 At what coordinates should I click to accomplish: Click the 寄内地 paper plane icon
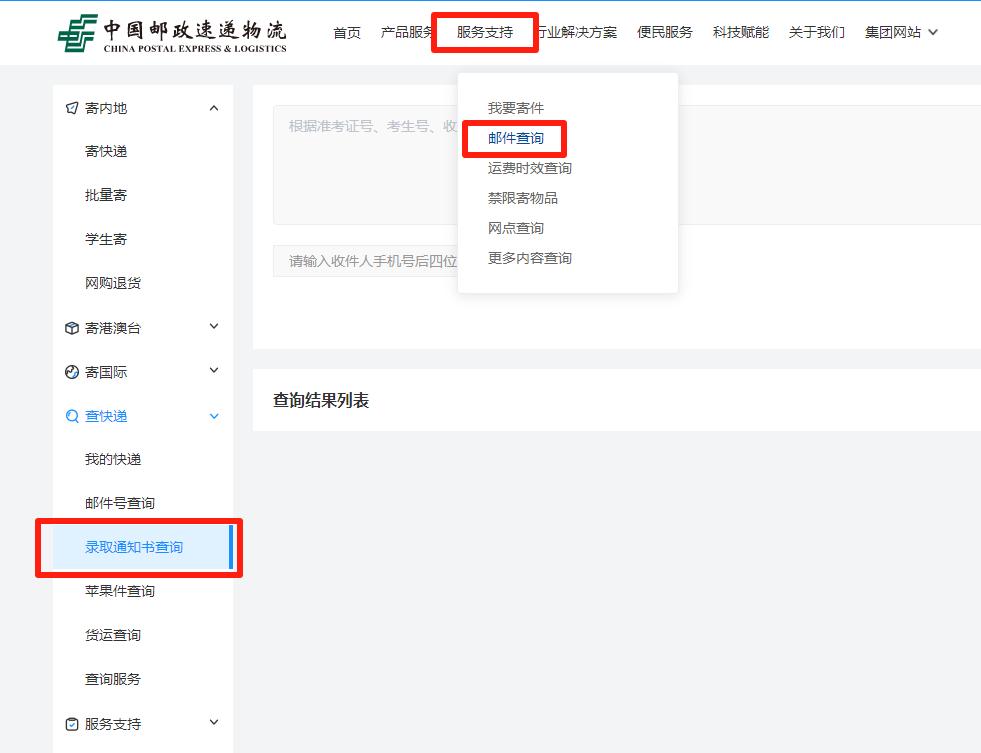(72, 108)
